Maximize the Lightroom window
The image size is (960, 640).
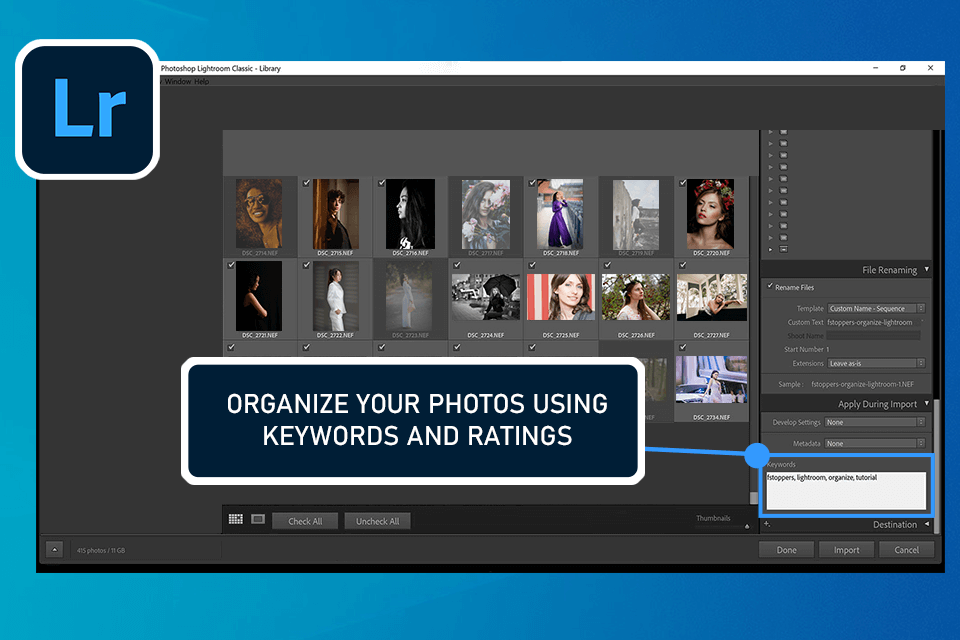pyautogui.click(x=902, y=68)
